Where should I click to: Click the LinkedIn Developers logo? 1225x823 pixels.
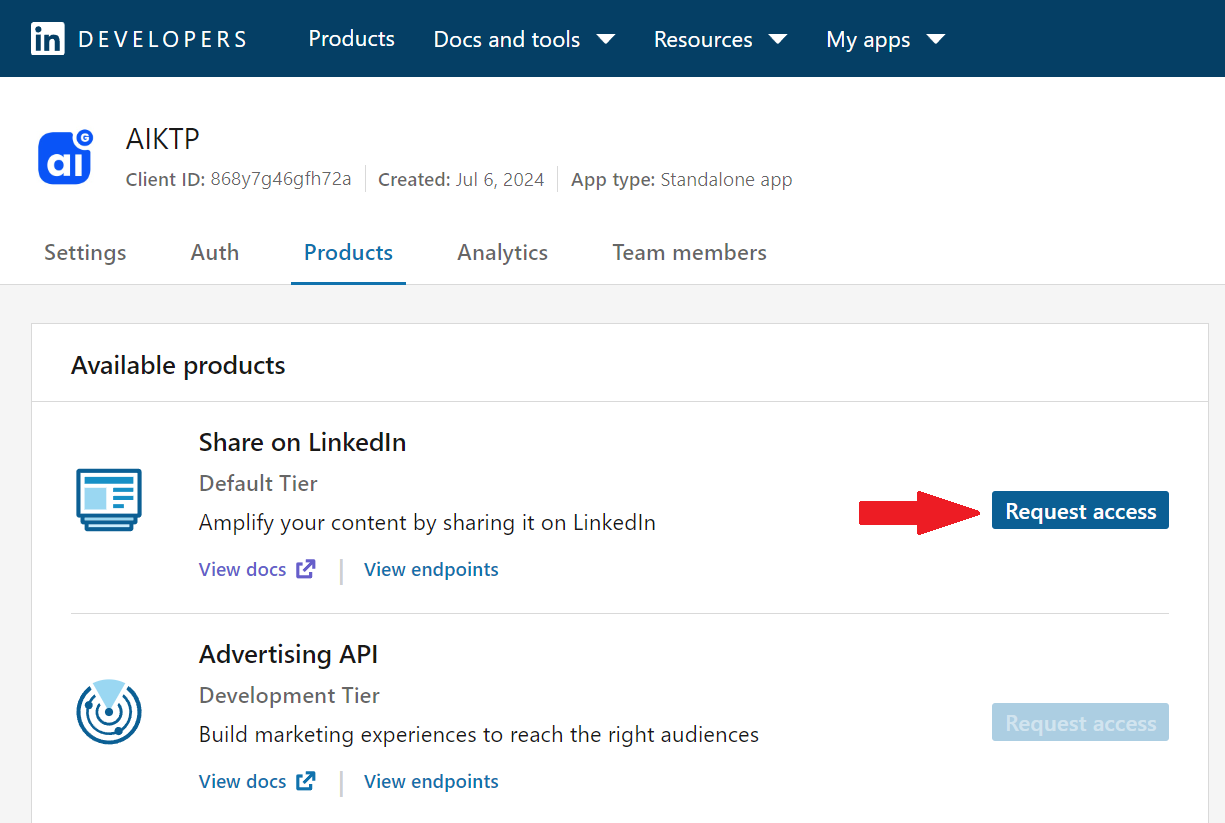pyautogui.click(x=139, y=39)
